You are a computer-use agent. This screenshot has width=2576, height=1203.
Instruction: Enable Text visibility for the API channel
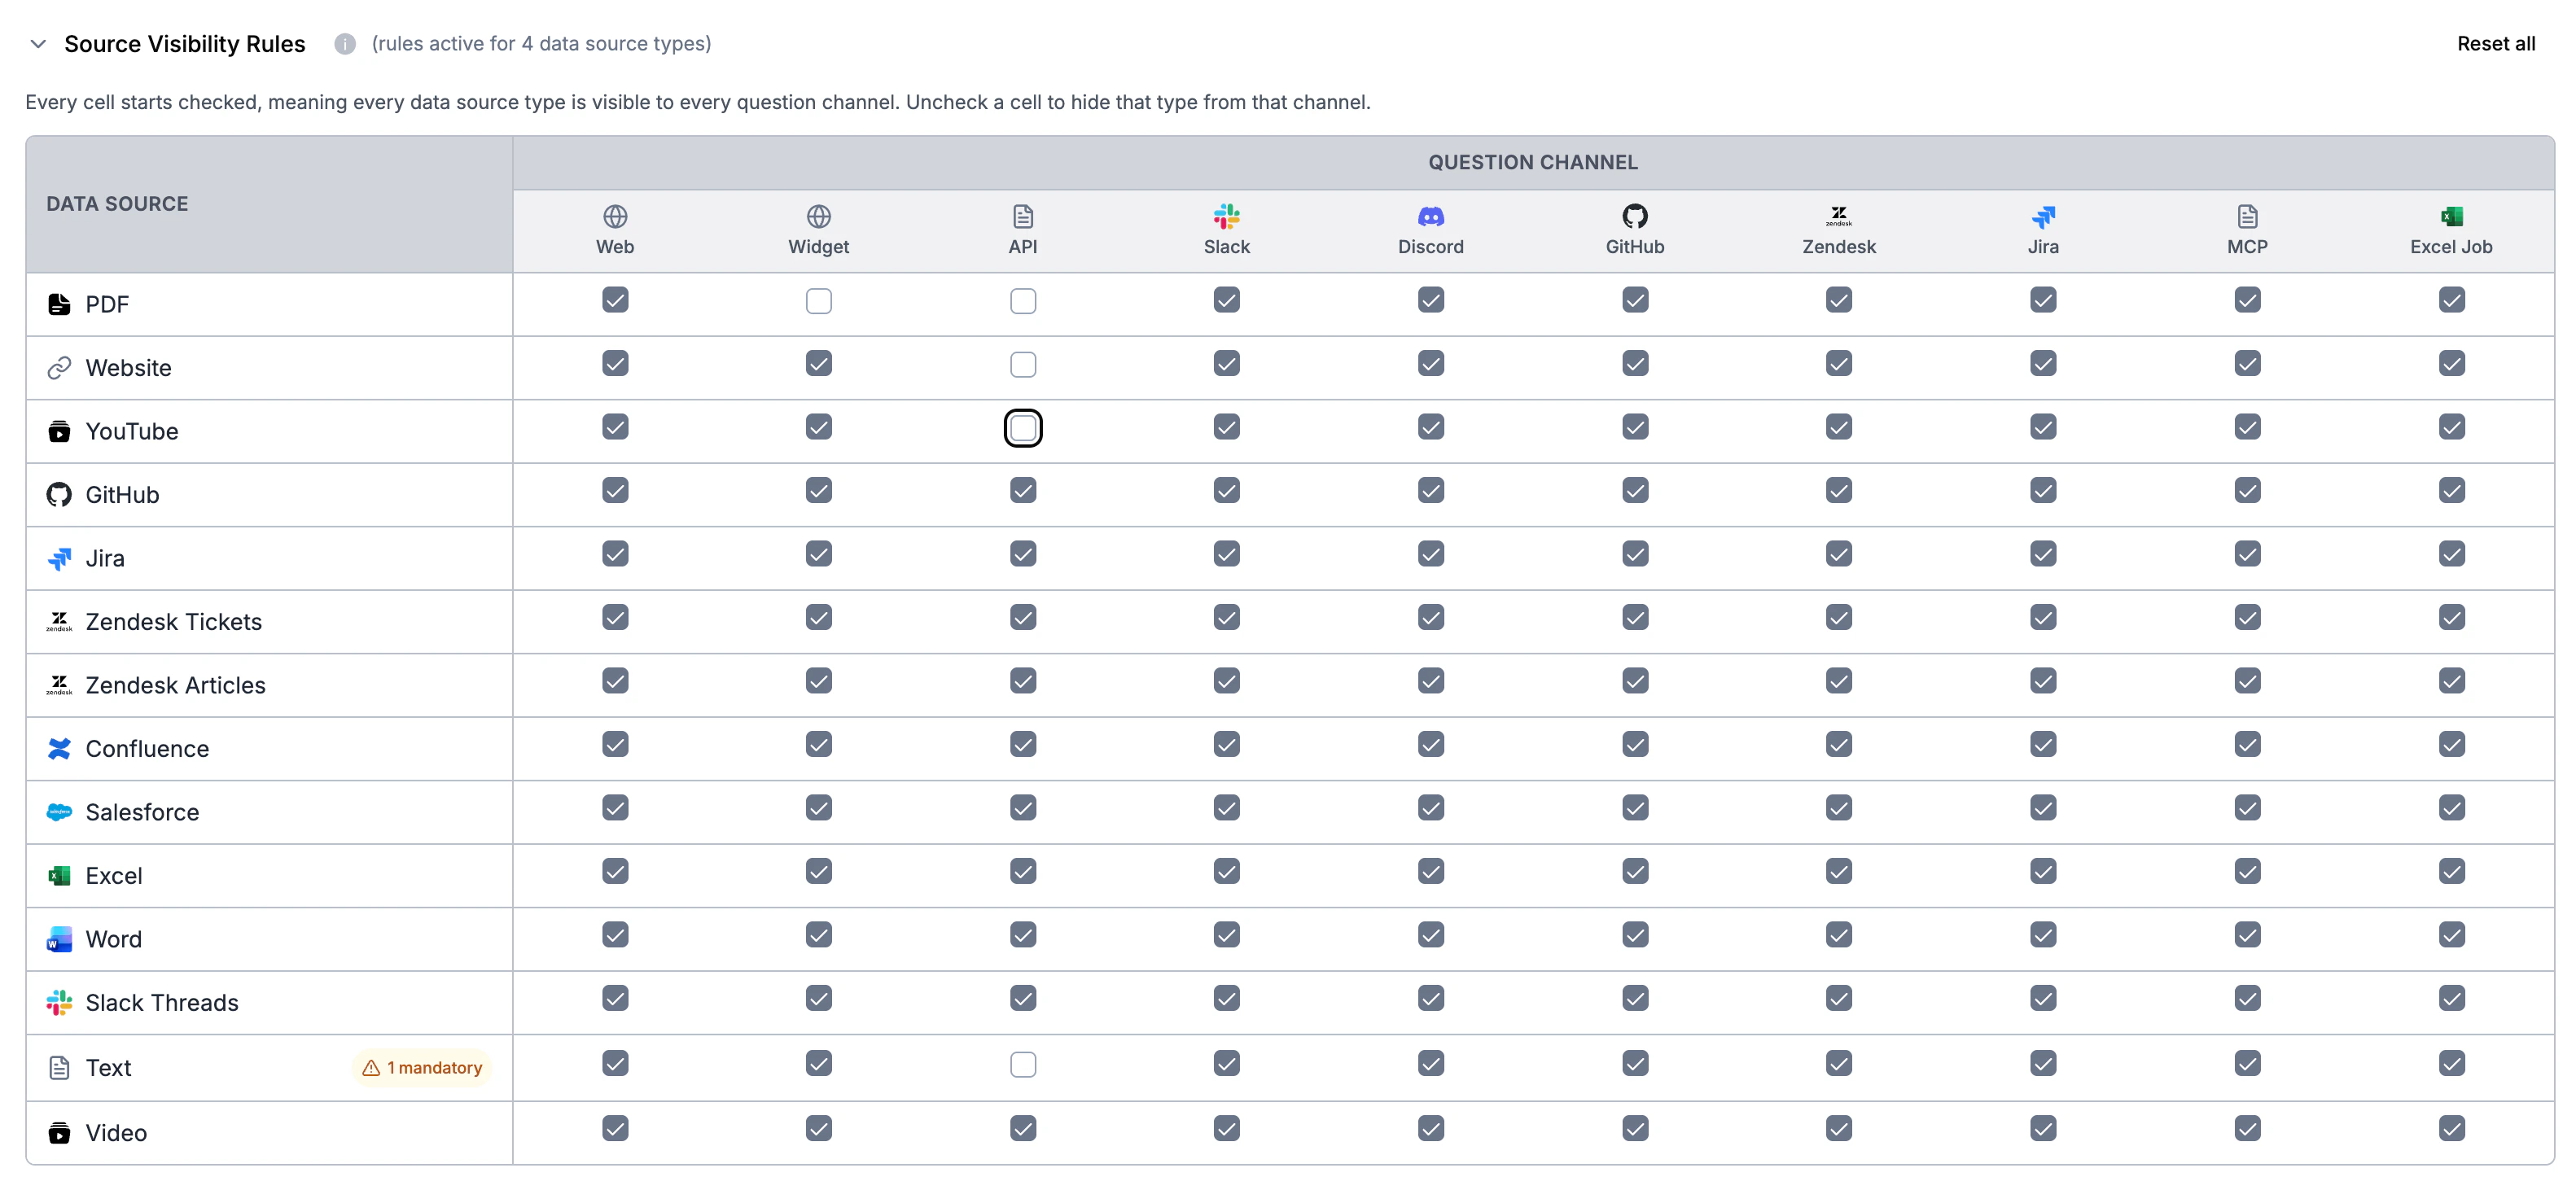1023,1065
